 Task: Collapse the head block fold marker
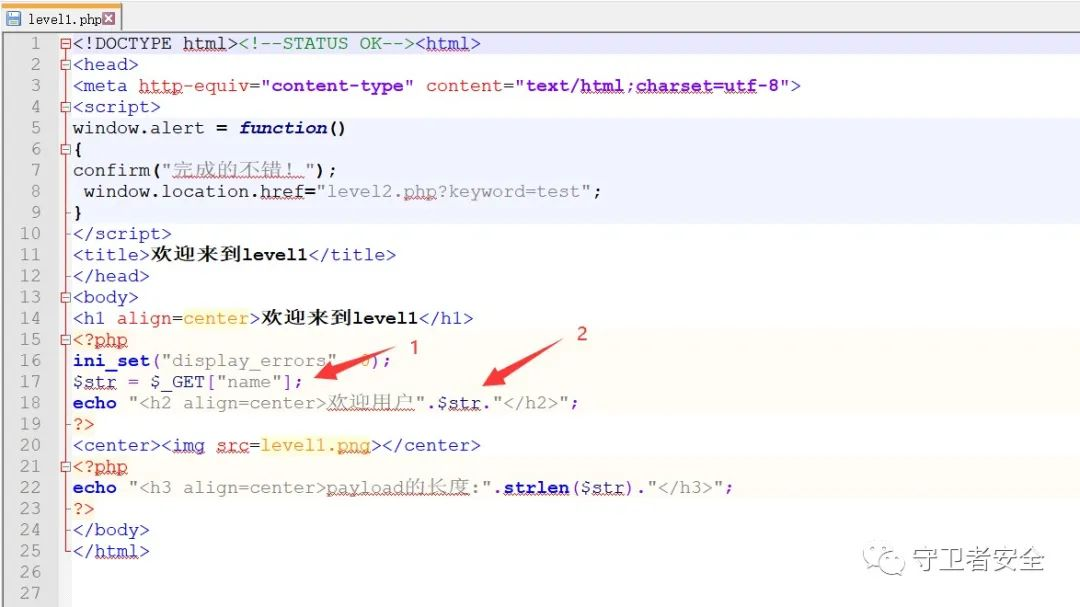pyautogui.click(x=66, y=65)
